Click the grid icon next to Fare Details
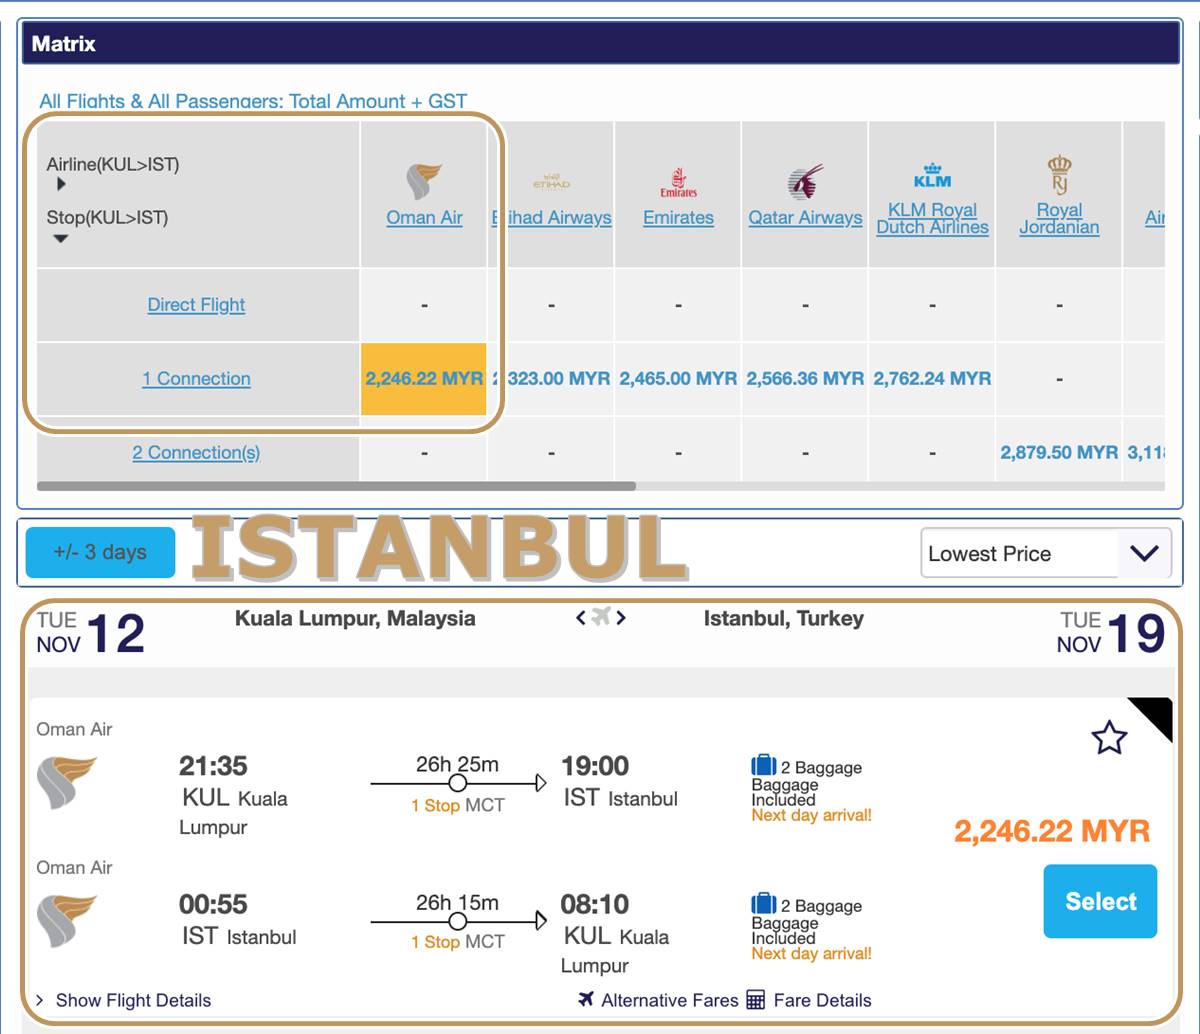This screenshot has height=1034, width=1200. tap(756, 1000)
